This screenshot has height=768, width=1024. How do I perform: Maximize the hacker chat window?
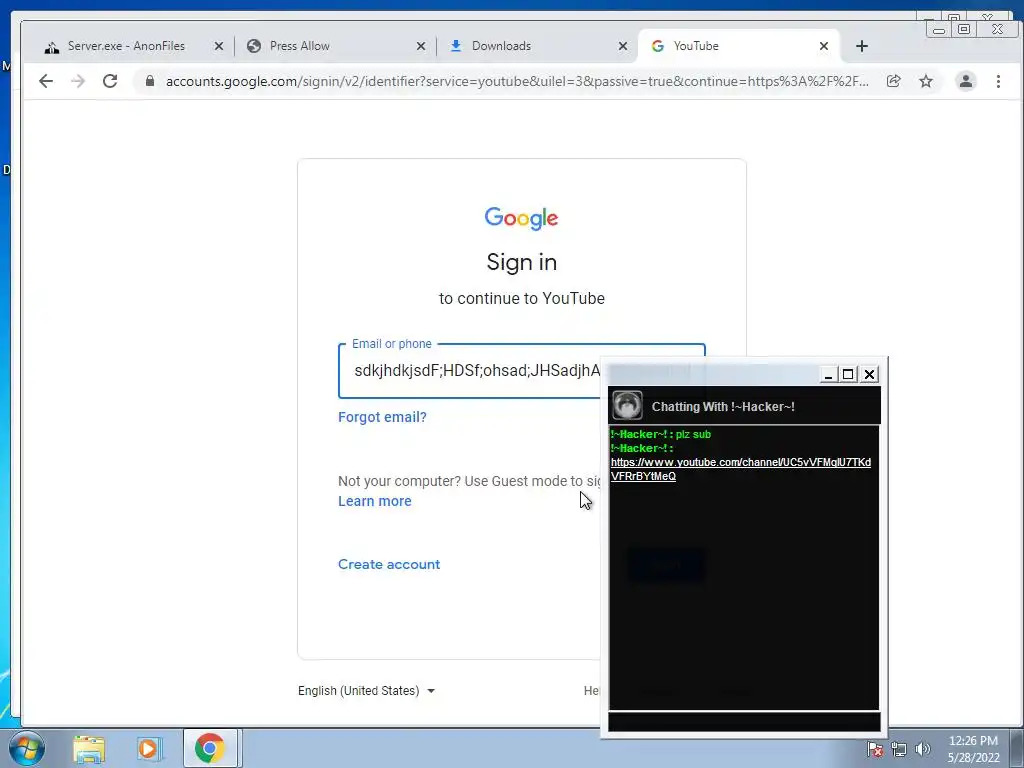tap(848, 374)
